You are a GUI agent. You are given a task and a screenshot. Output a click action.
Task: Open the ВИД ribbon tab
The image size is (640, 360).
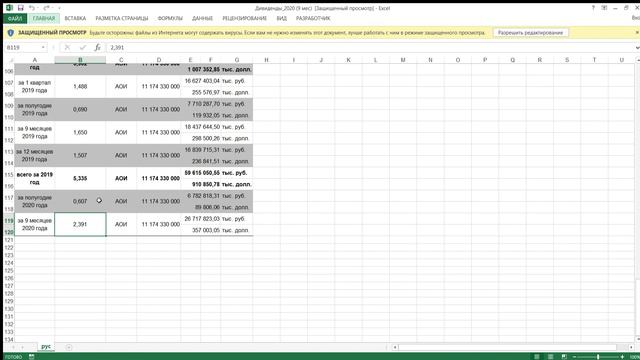click(x=282, y=18)
